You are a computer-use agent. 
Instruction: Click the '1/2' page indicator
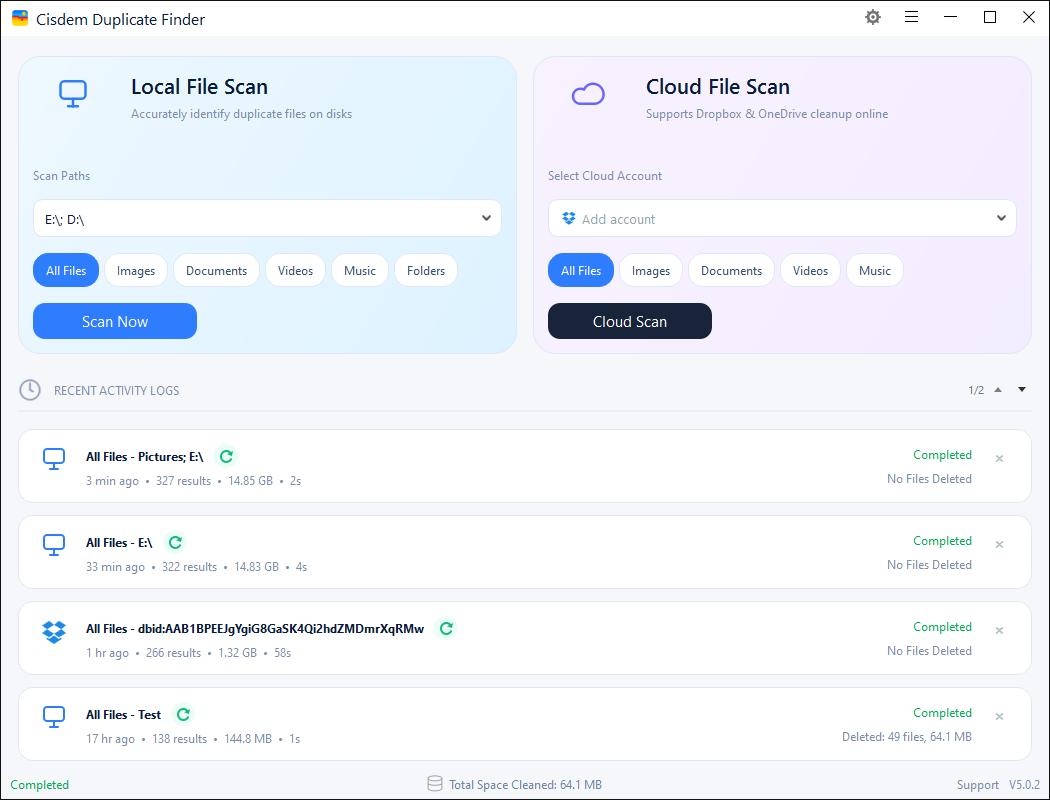pyautogui.click(x=976, y=390)
